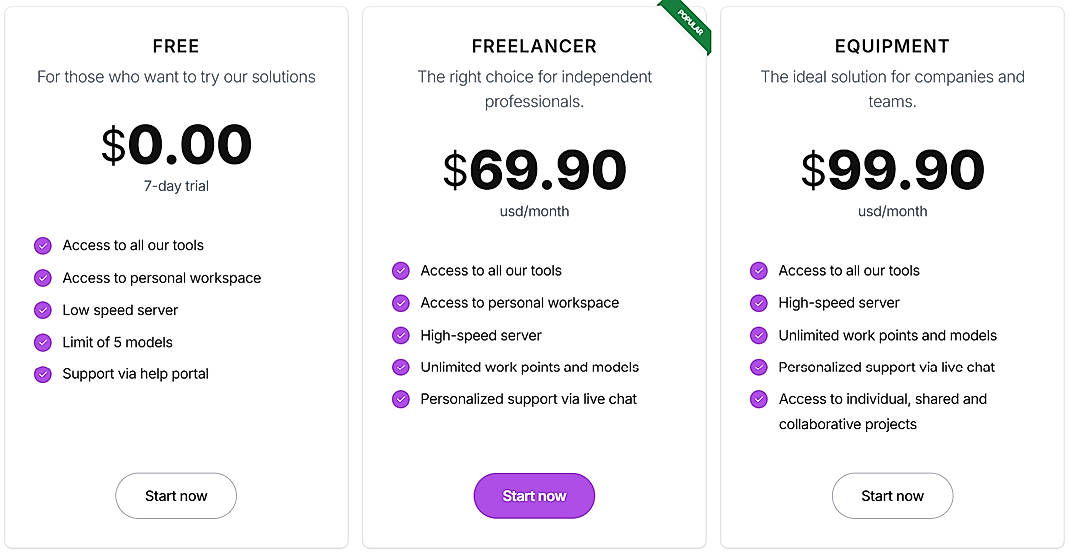This screenshot has width=1070, height=556.
Task: Click the $99.90 Equipment price
Action: 892,170
